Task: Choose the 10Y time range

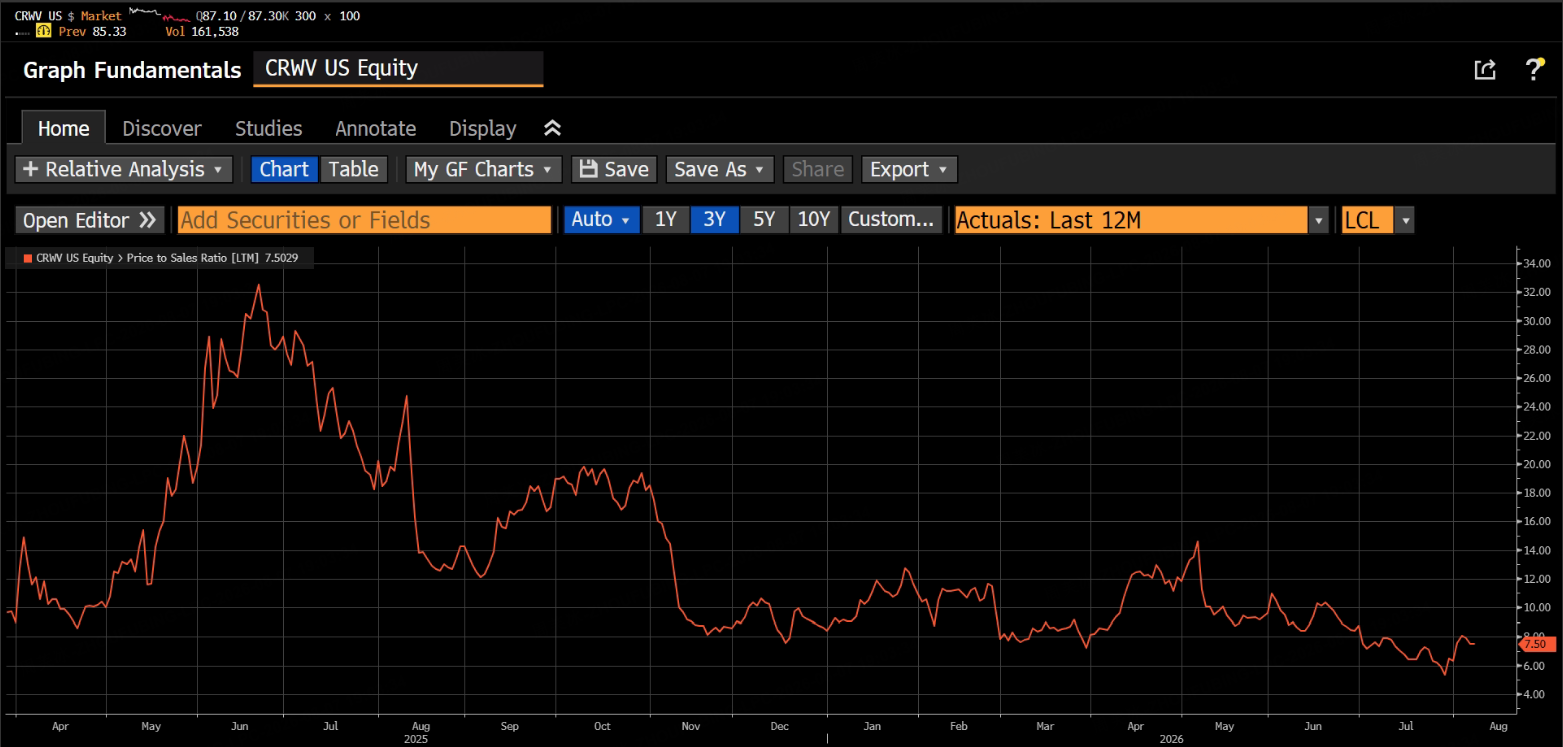Action: [x=815, y=220]
